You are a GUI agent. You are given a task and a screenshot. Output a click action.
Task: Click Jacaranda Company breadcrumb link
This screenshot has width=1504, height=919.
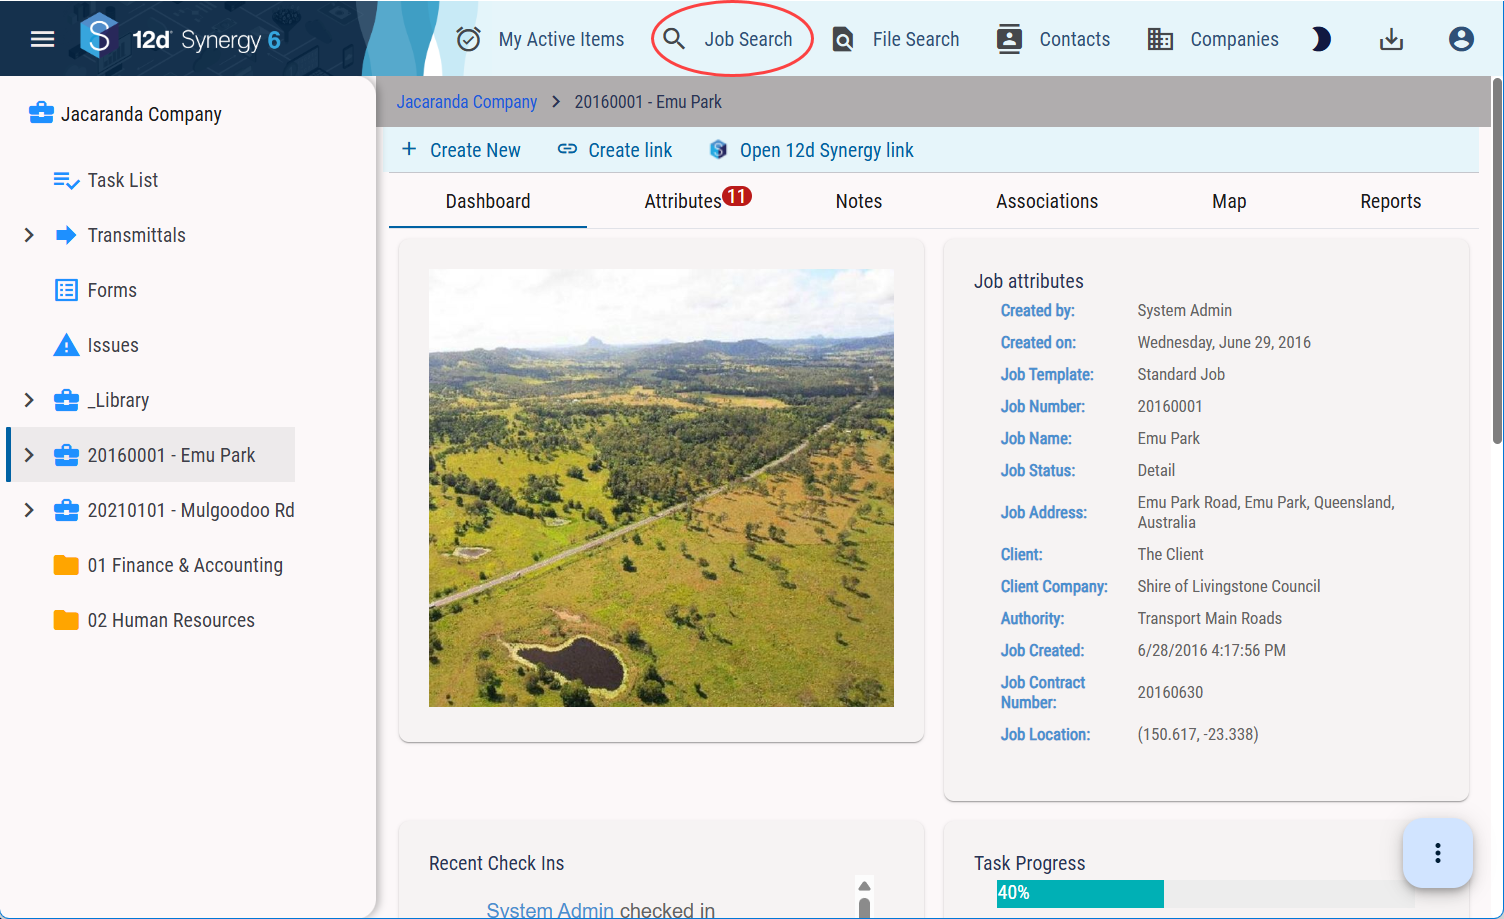pyautogui.click(x=467, y=102)
